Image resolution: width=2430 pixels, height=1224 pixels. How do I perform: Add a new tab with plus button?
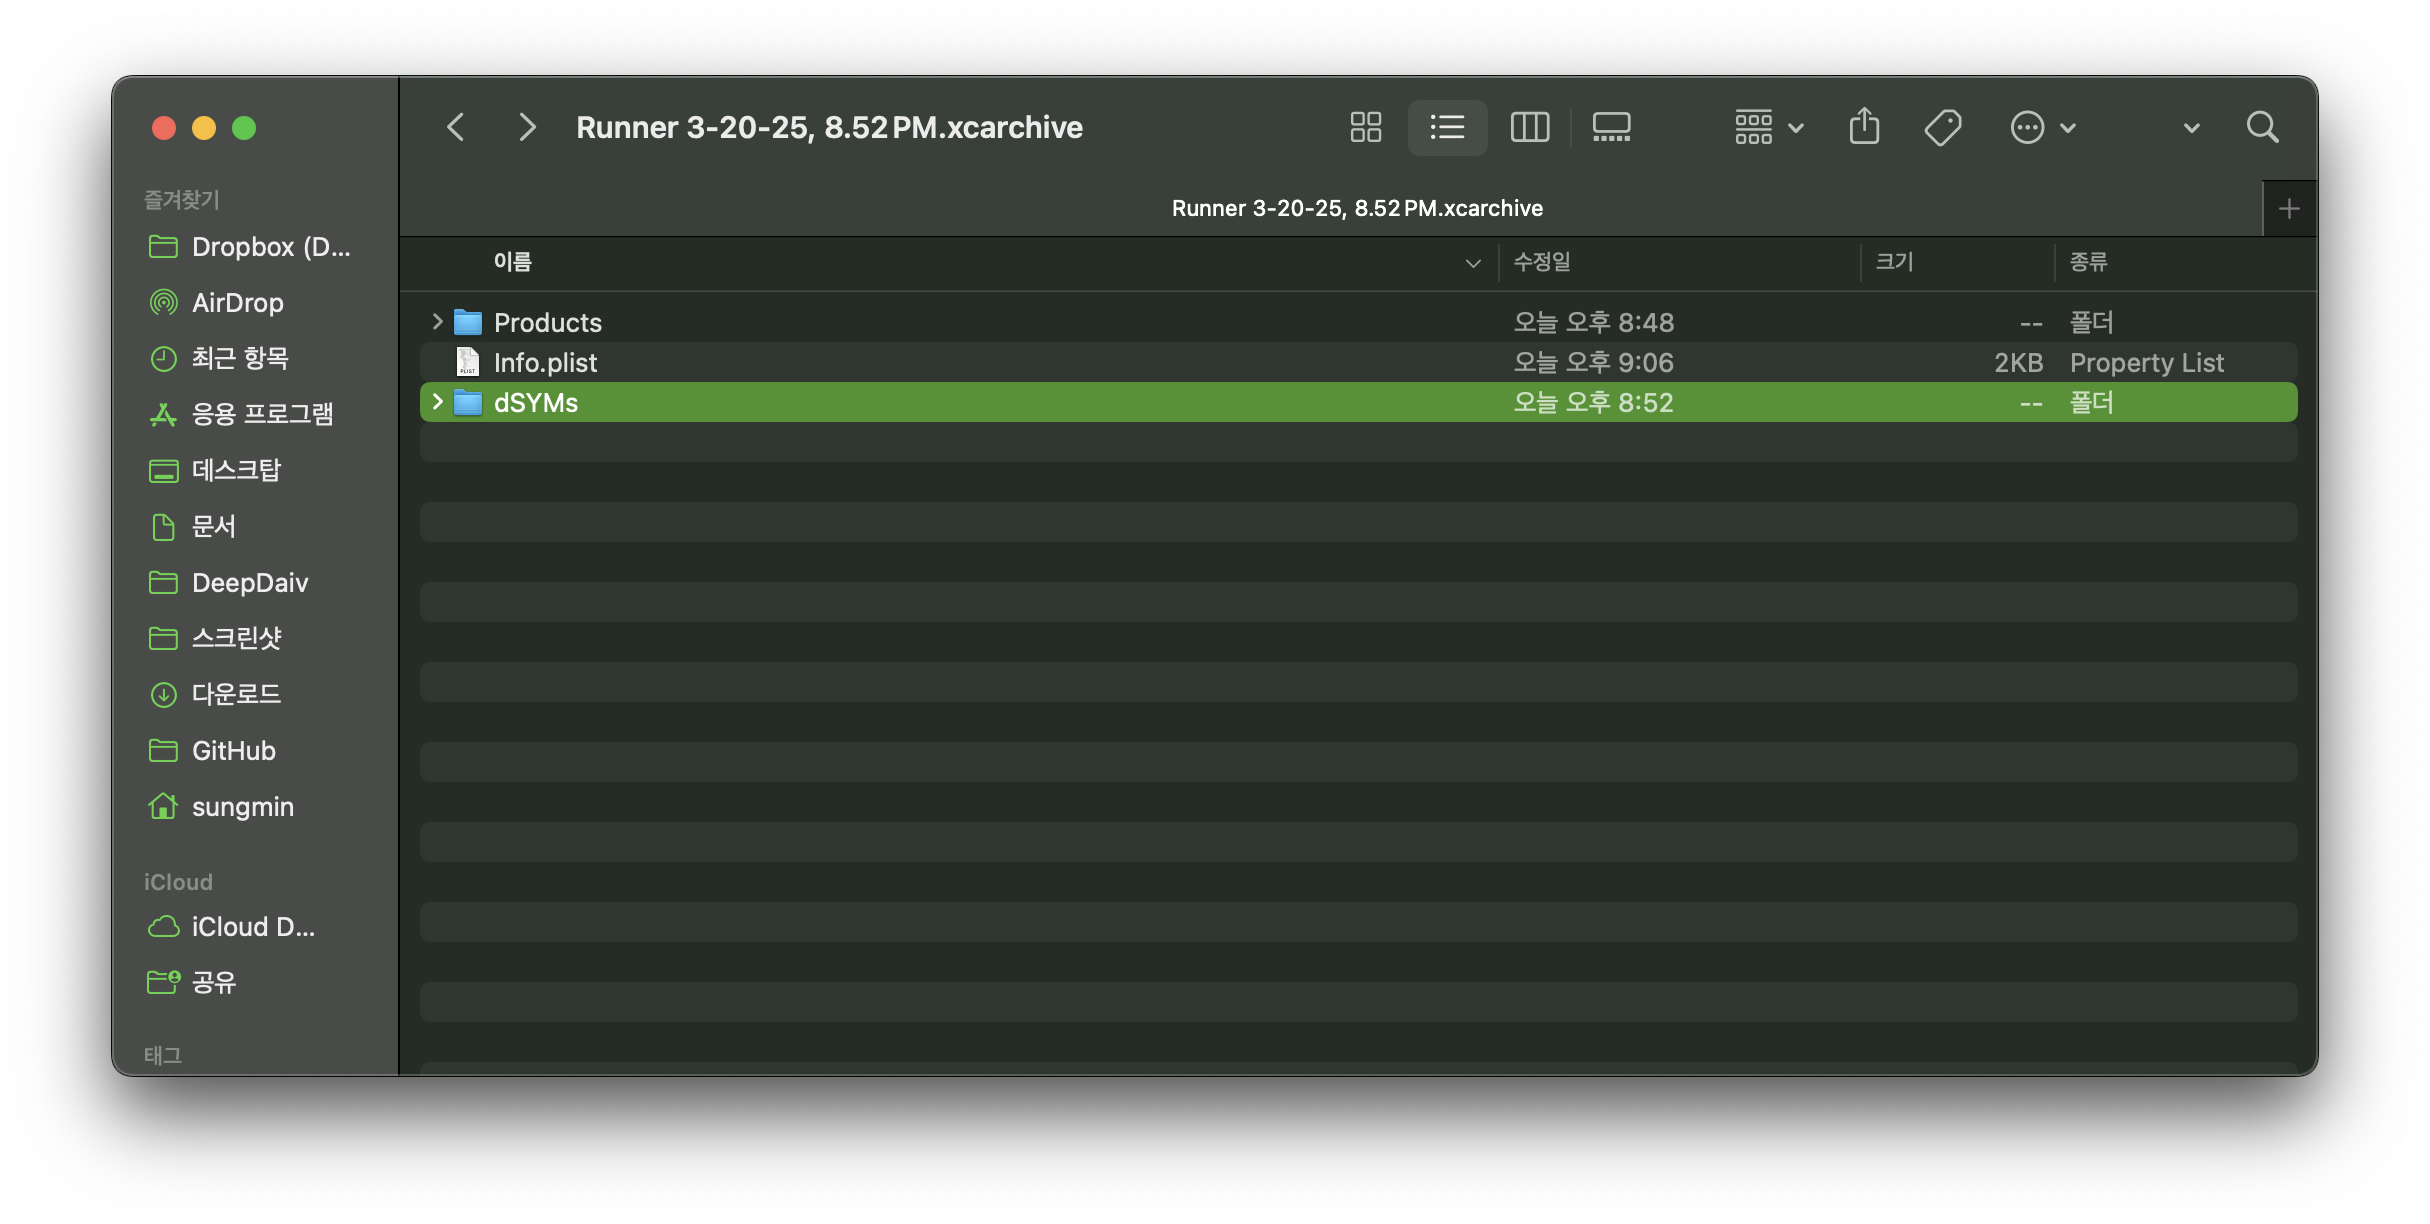[2289, 208]
